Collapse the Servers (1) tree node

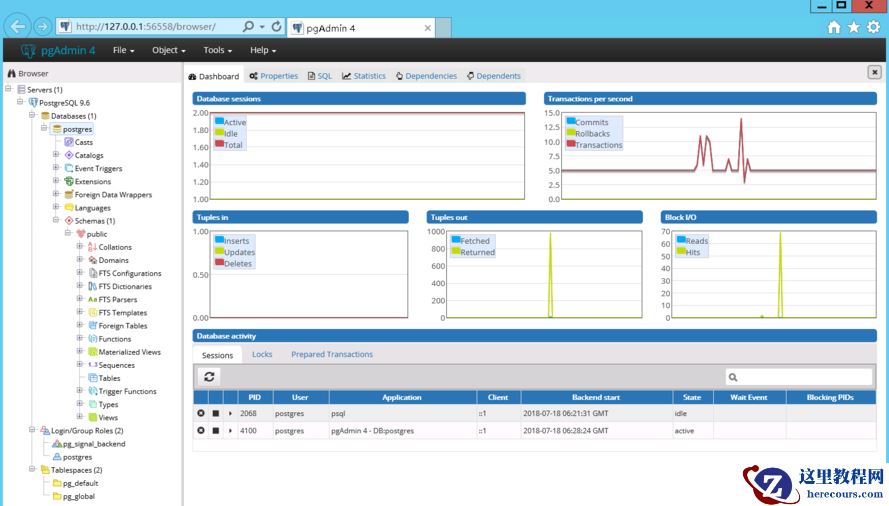coord(9,89)
